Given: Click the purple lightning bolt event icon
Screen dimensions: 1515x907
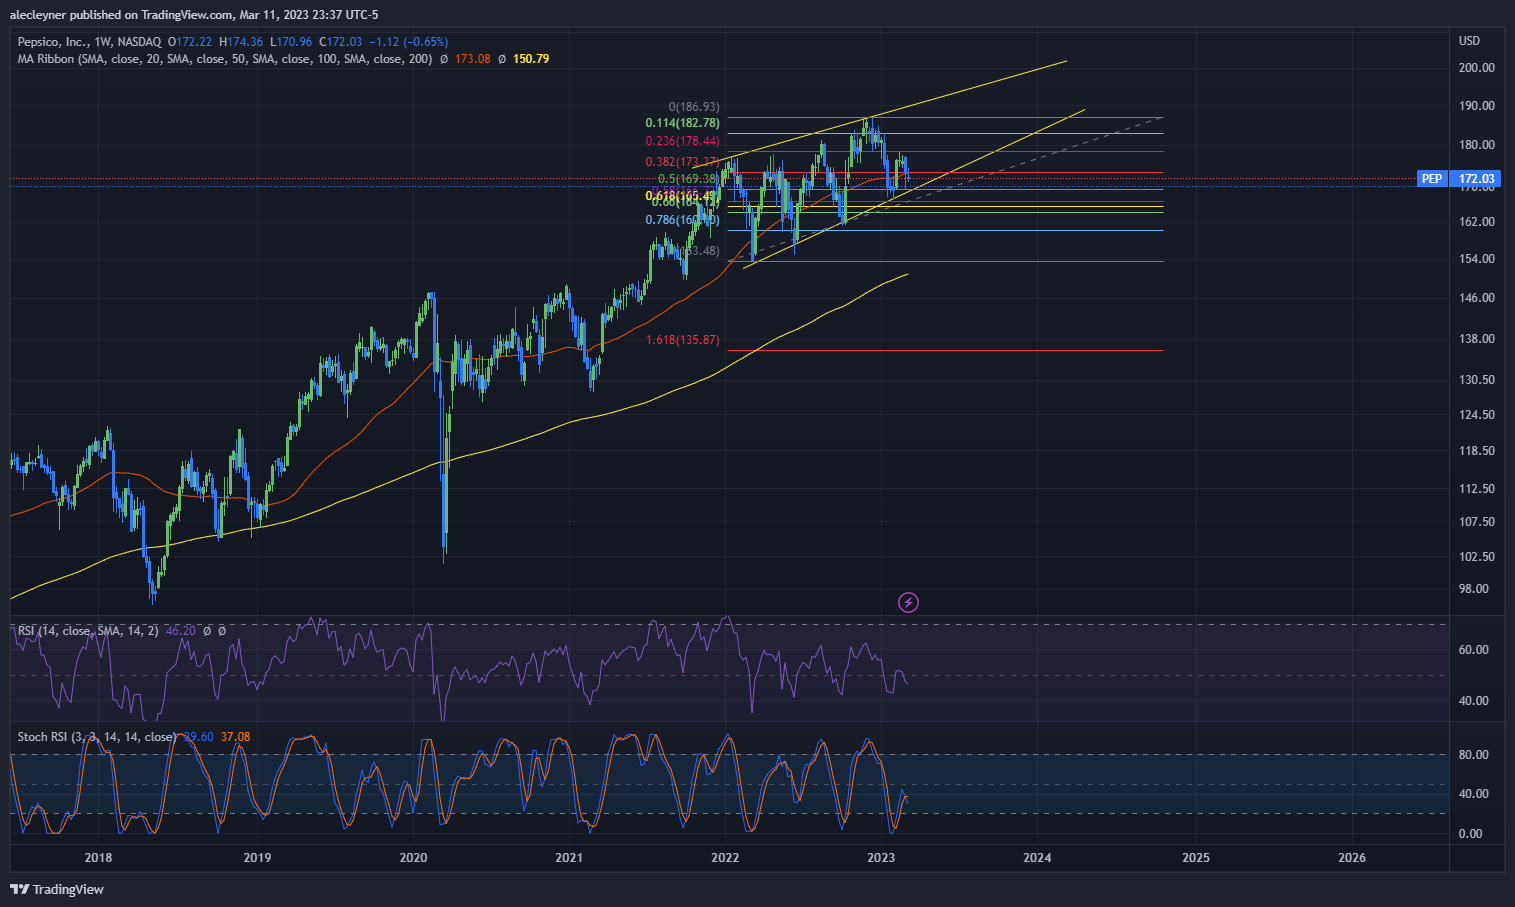Looking at the screenshot, I should coord(908,602).
